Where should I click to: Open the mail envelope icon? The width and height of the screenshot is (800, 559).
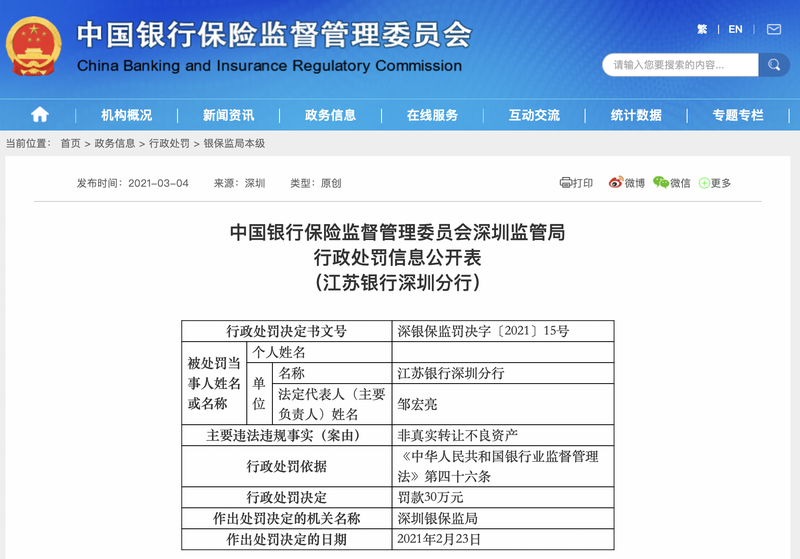[x=773, y=29]
